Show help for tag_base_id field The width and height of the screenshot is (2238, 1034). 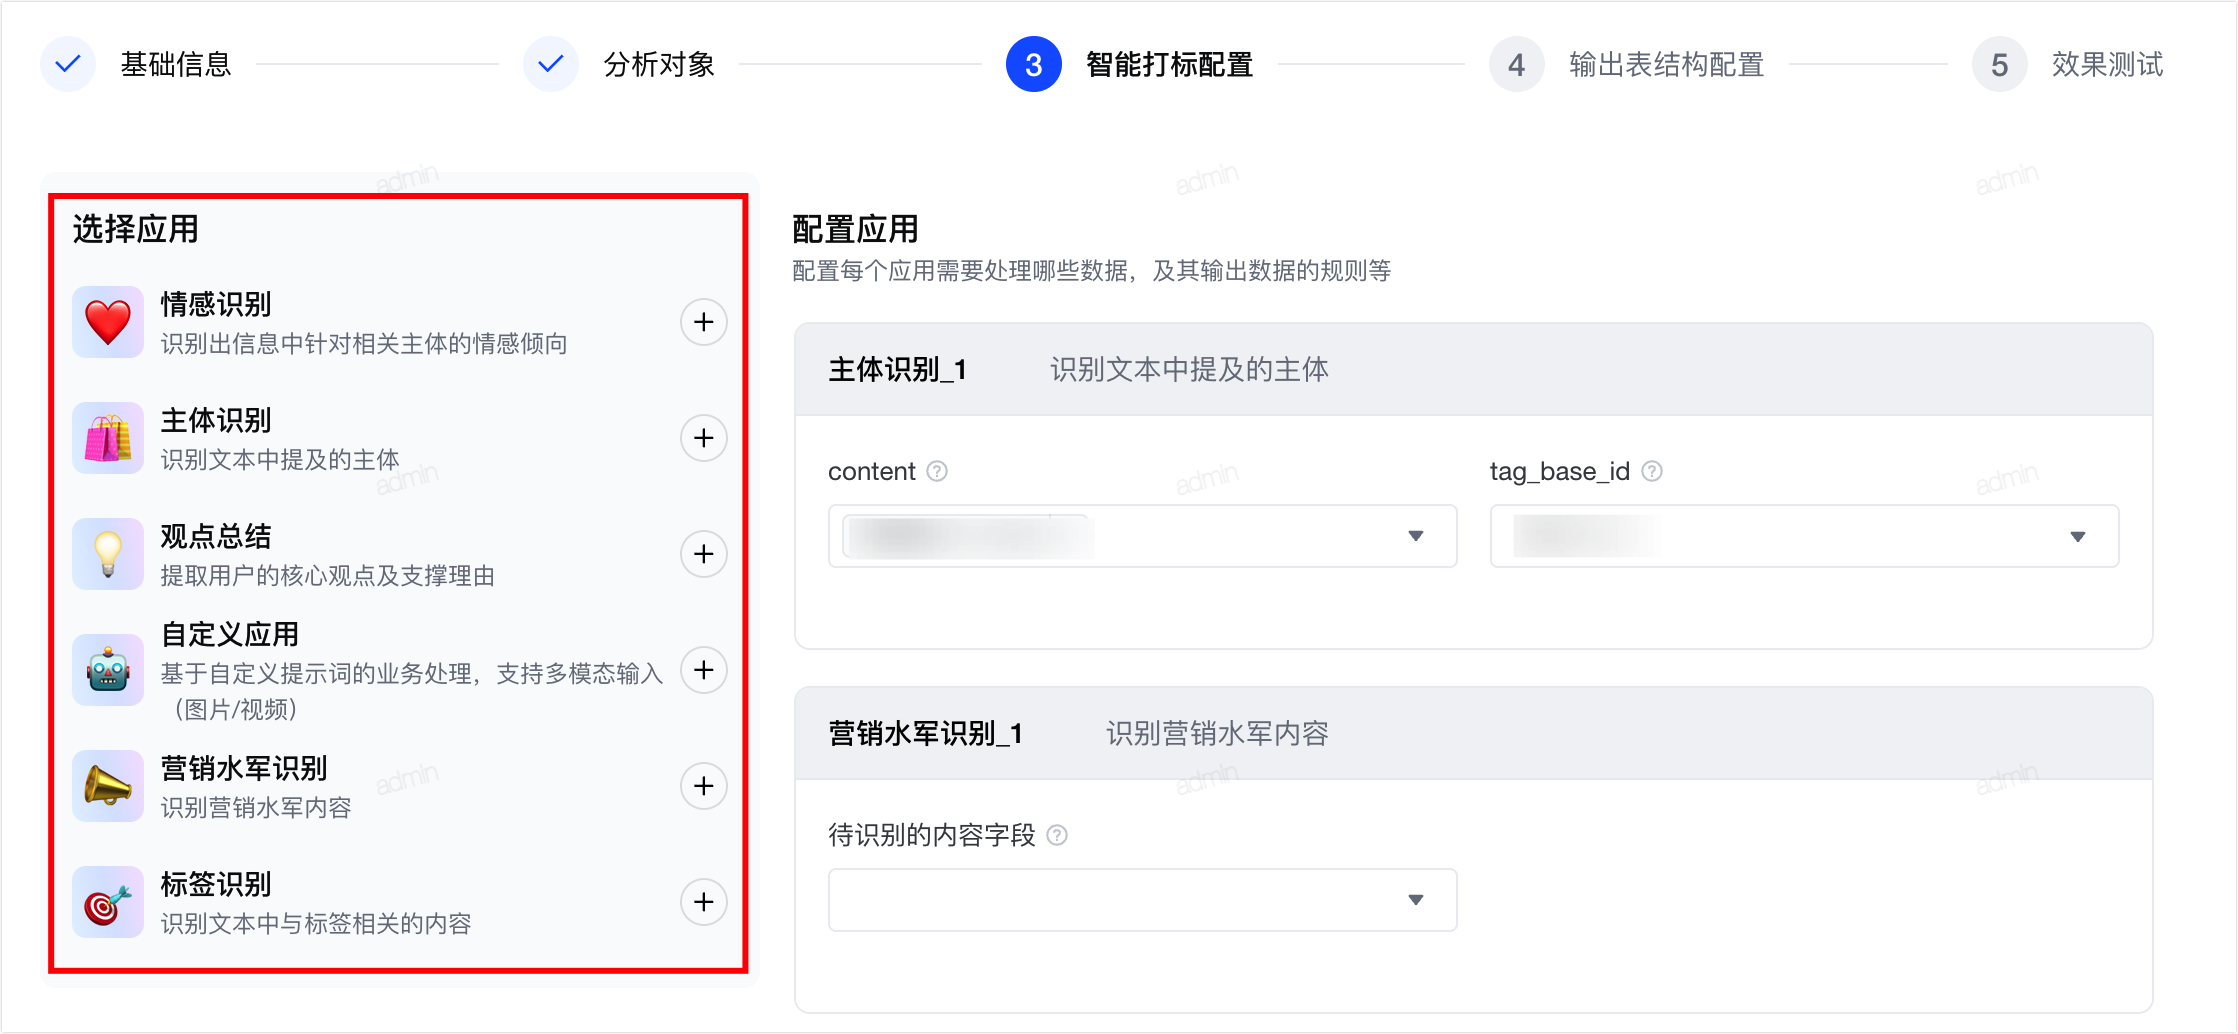pos(1652,471)
